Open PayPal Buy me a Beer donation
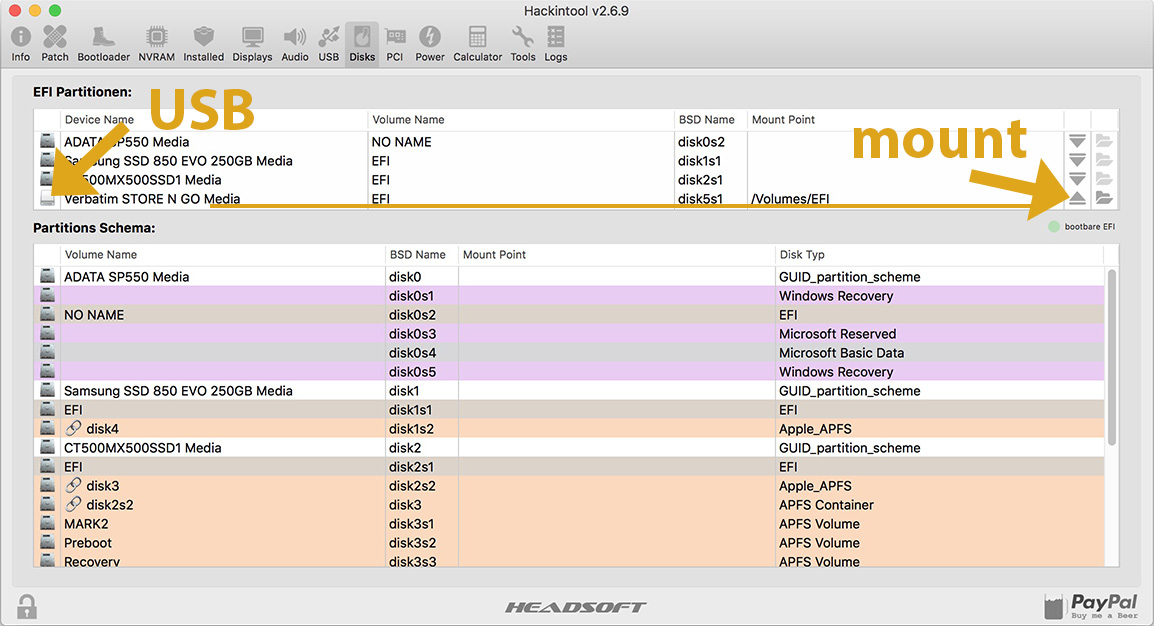The width and height of the screenshot is (1154, 626). pos(1091,606)
